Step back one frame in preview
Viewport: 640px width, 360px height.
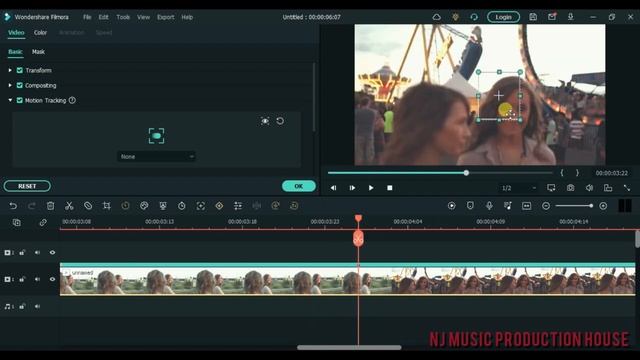[x=333, y=188]
